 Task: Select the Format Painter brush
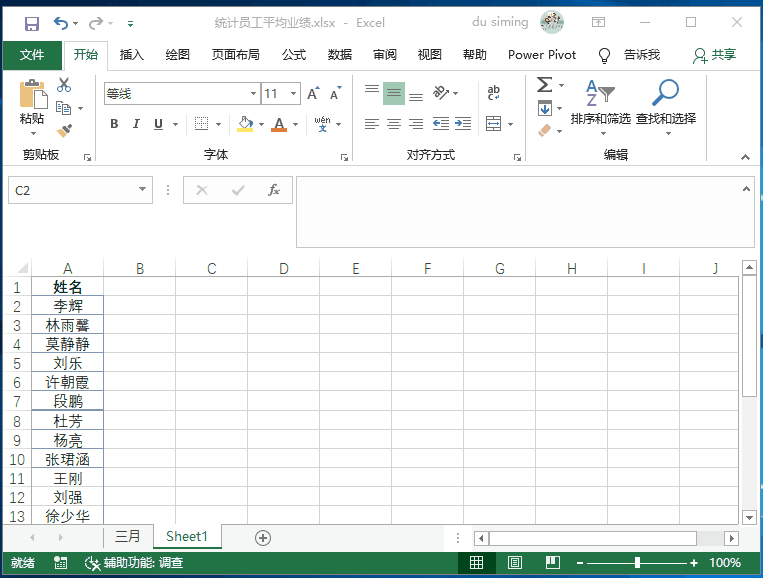tap(64, 129)
